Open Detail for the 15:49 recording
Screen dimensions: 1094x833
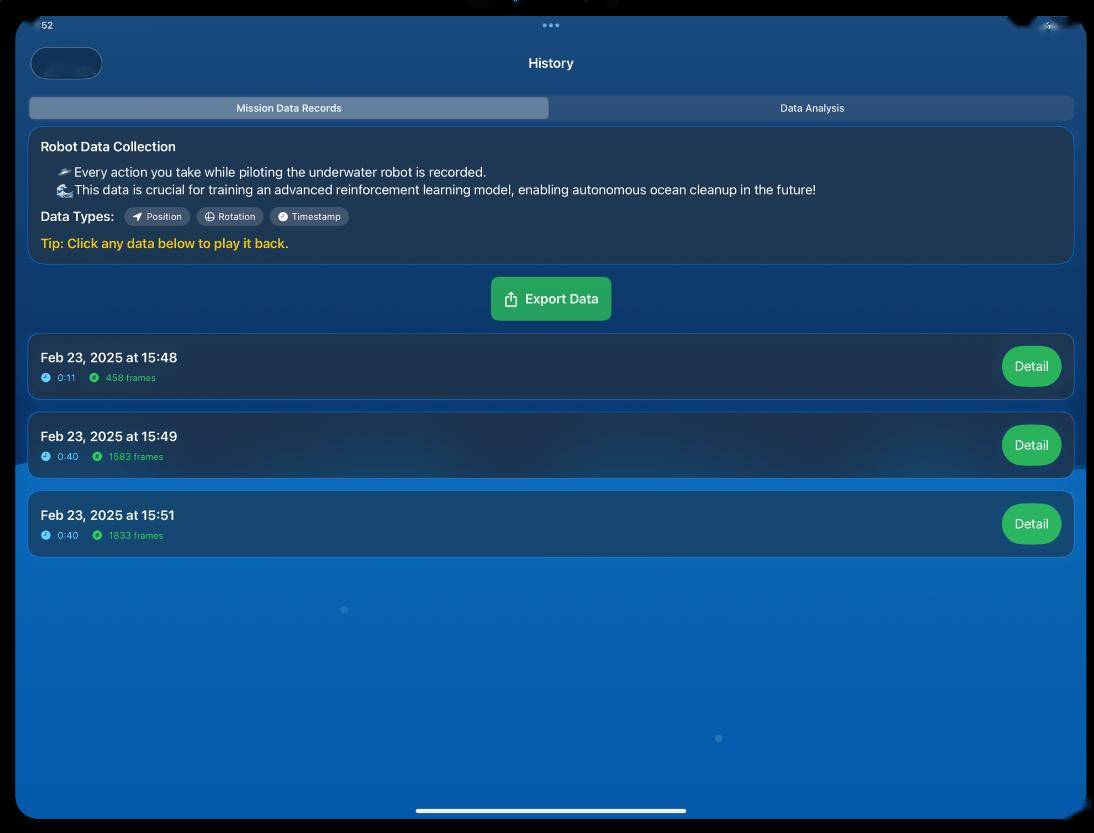point(1031,445)
